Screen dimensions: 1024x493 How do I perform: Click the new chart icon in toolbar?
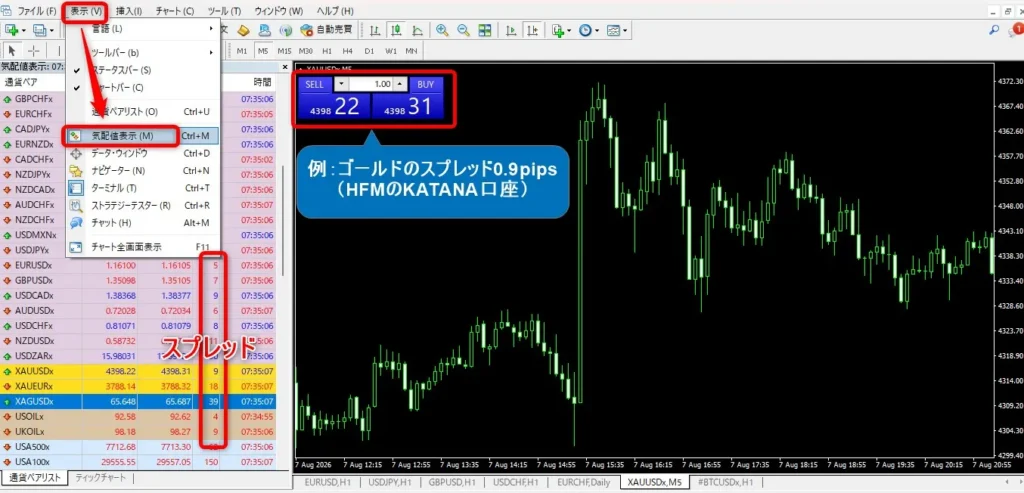(12, 29)
